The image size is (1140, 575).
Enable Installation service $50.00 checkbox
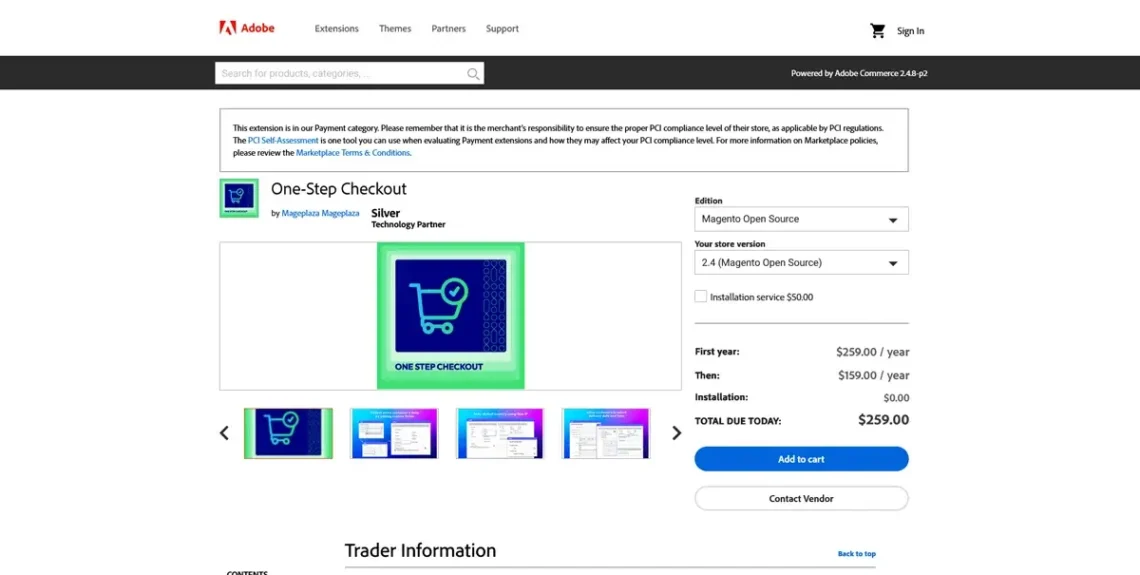coord(701,297)
